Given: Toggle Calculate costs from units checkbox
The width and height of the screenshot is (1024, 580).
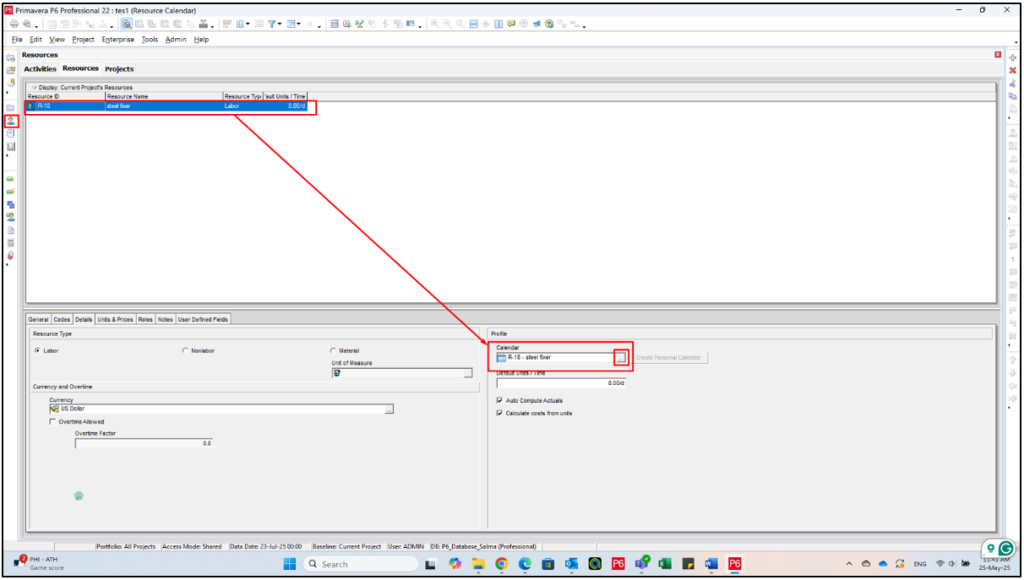Looking at the screenshot, I should [500, 413].
